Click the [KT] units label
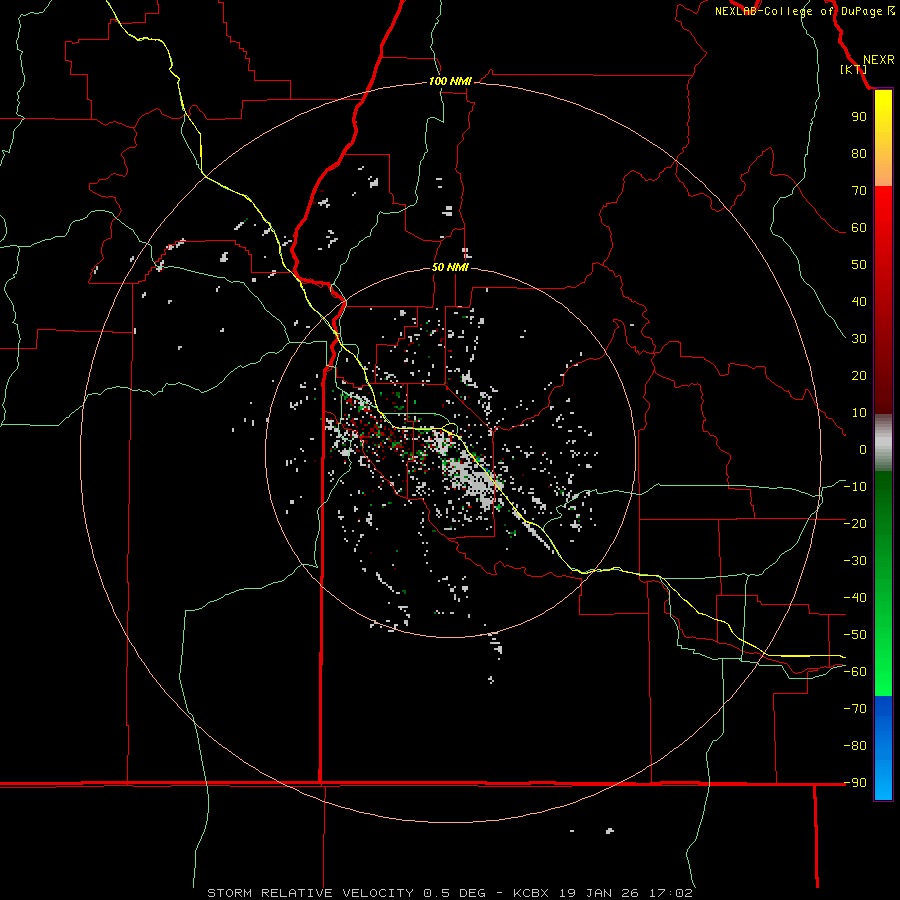This screenshot has height=900, width=900. [x=854, y=69]
